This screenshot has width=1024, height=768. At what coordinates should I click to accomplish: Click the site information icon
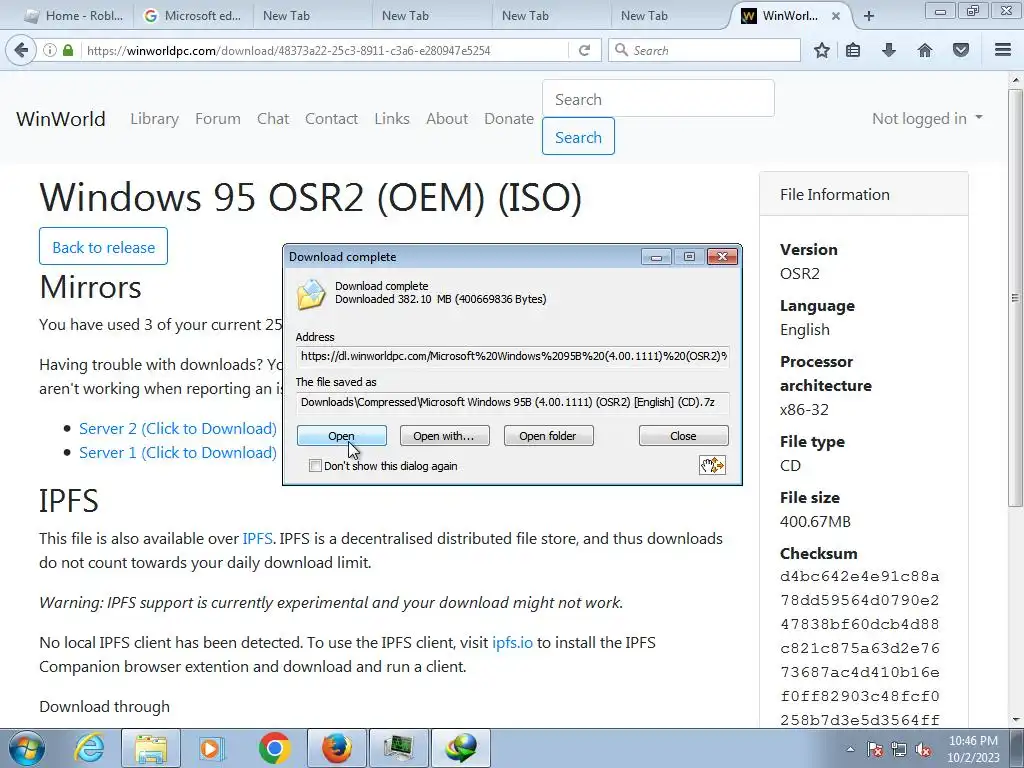tap(50, 50)
